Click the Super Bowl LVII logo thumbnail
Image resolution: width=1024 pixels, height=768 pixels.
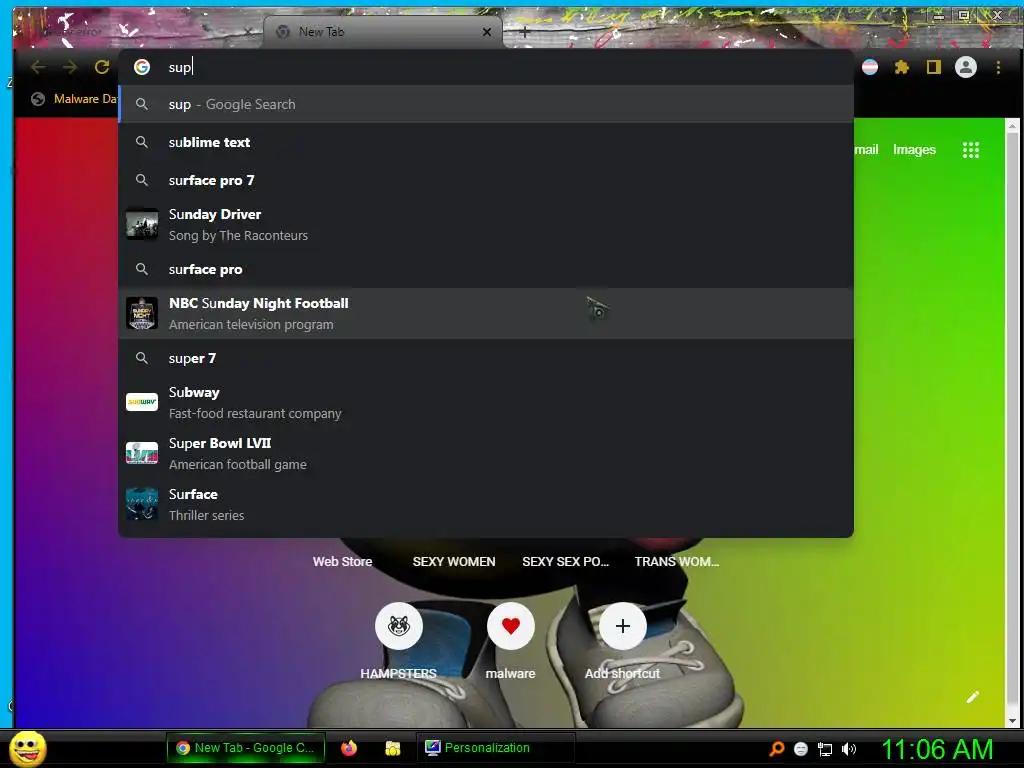[x=142, y=453]
